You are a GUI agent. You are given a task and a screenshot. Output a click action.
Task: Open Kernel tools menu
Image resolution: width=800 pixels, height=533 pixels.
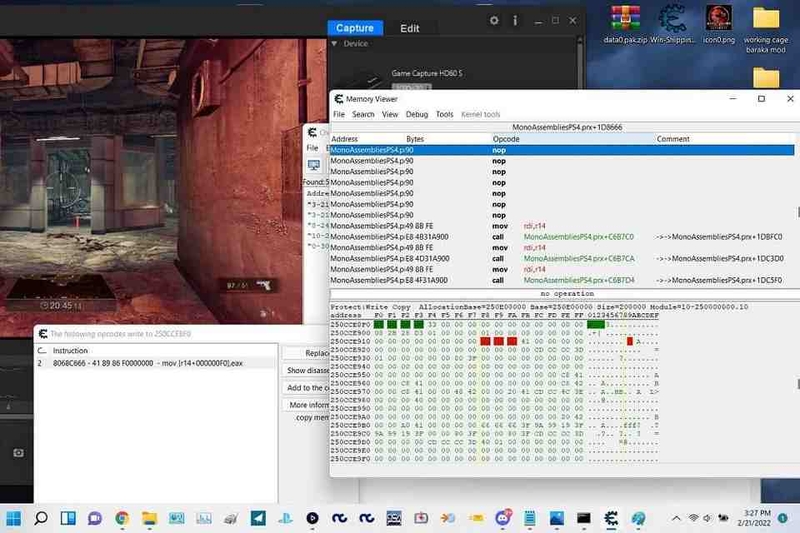click(481, 114)
